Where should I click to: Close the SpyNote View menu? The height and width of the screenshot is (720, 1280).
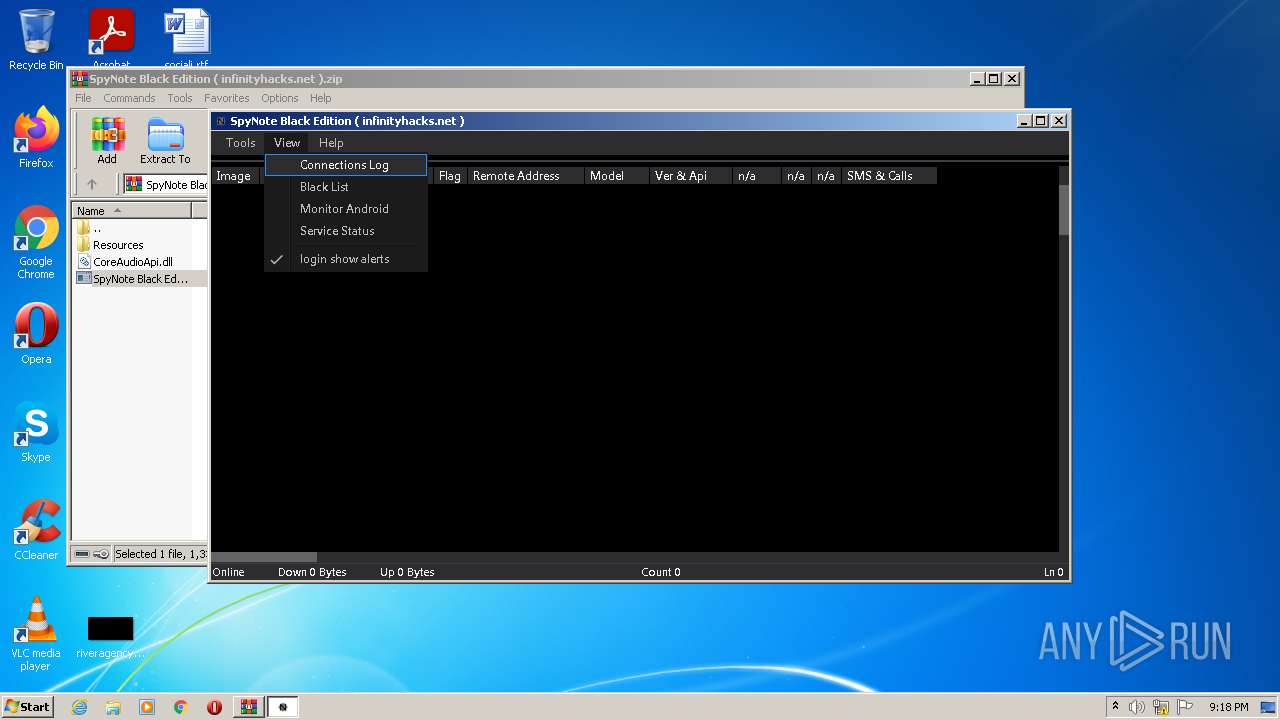point(287,143)
